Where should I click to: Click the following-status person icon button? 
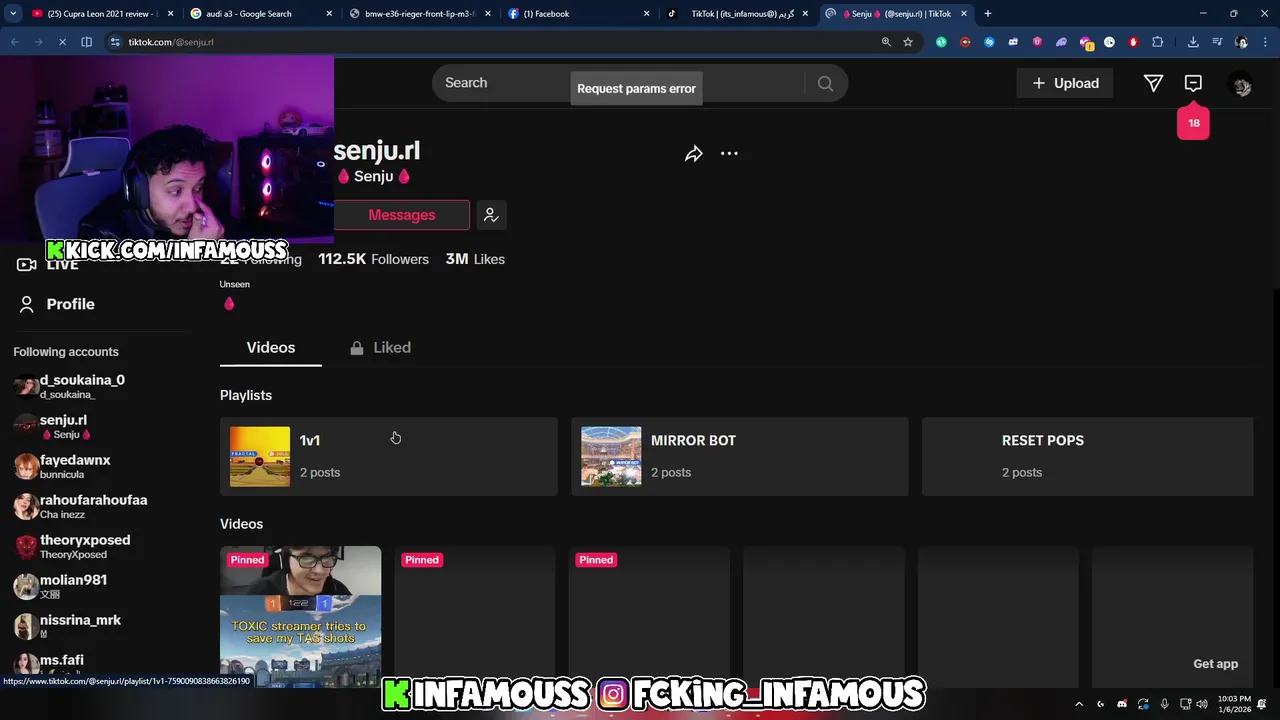491,215
